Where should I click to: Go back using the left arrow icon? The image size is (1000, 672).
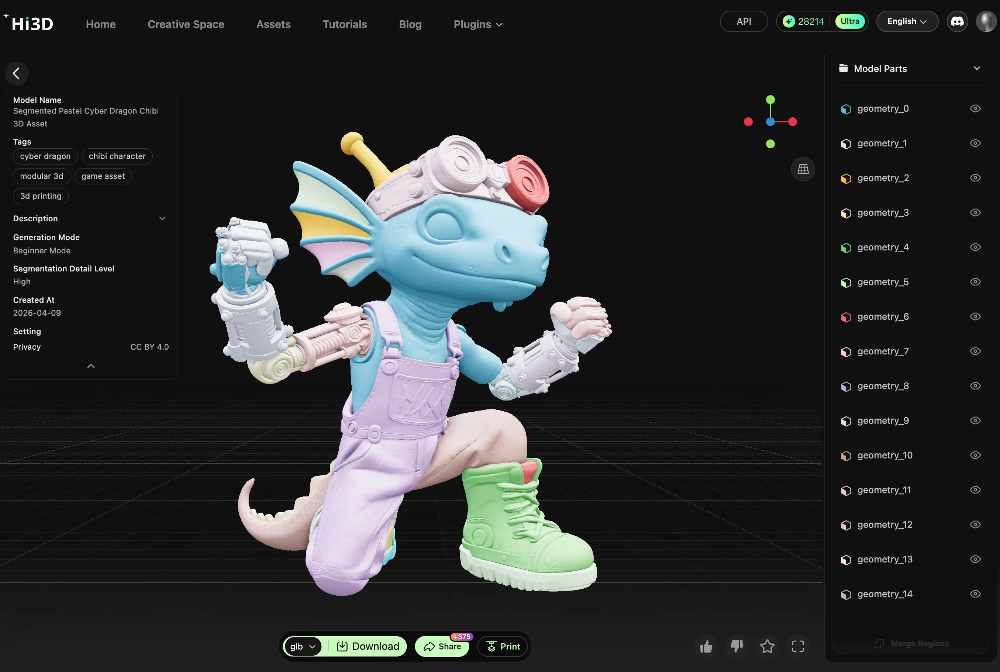point(16,73)
